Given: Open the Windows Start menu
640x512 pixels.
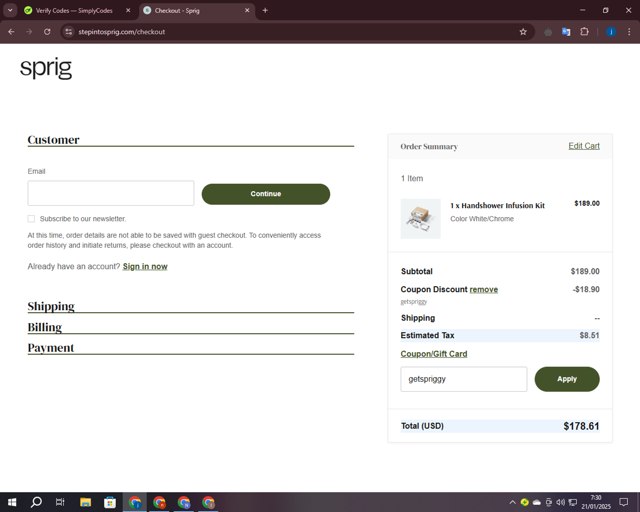Looking at the screenshot, I should tap(12, 502).
